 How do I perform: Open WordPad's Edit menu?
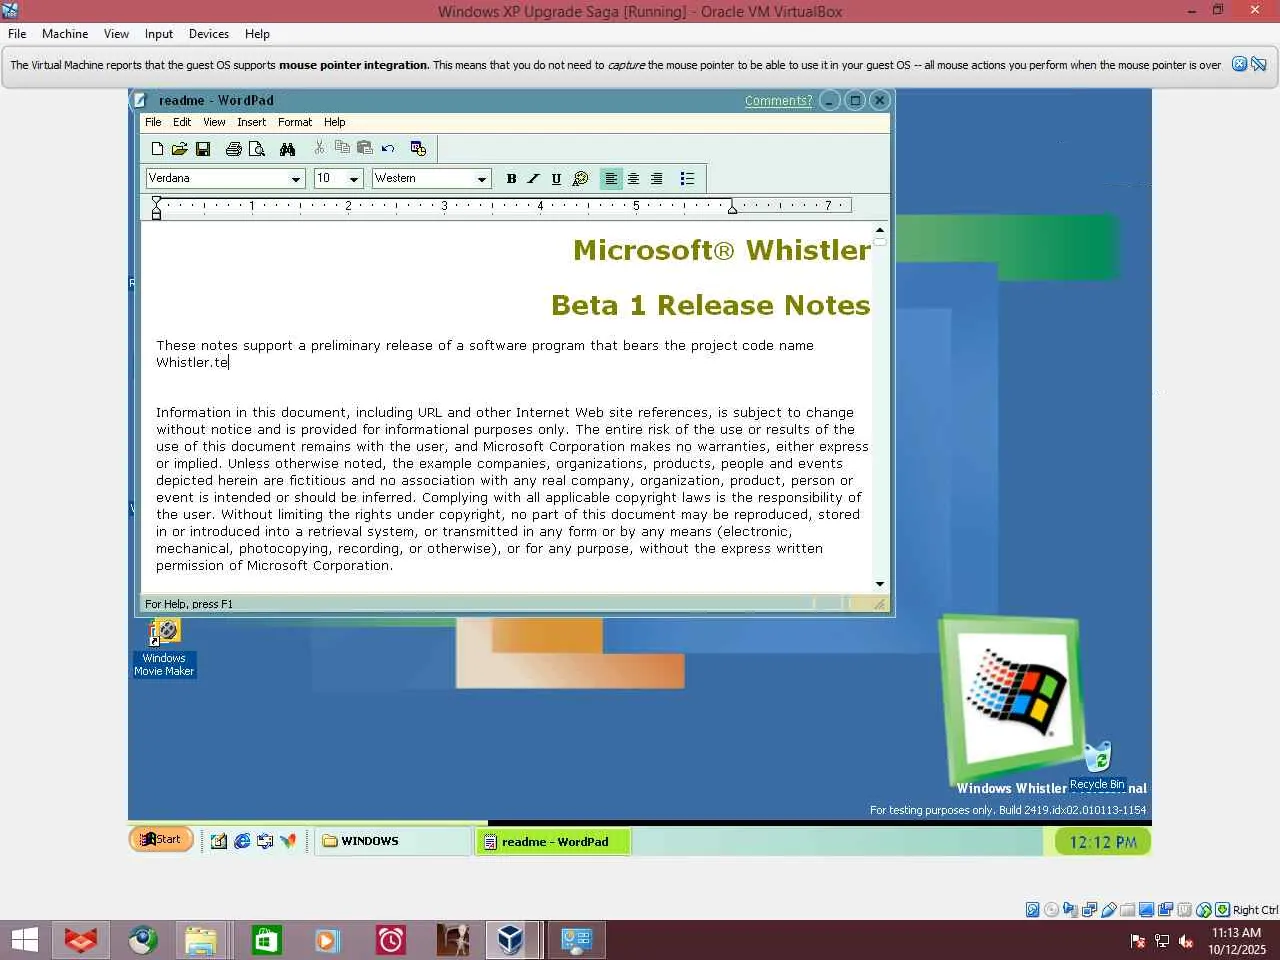coord(182,122)
